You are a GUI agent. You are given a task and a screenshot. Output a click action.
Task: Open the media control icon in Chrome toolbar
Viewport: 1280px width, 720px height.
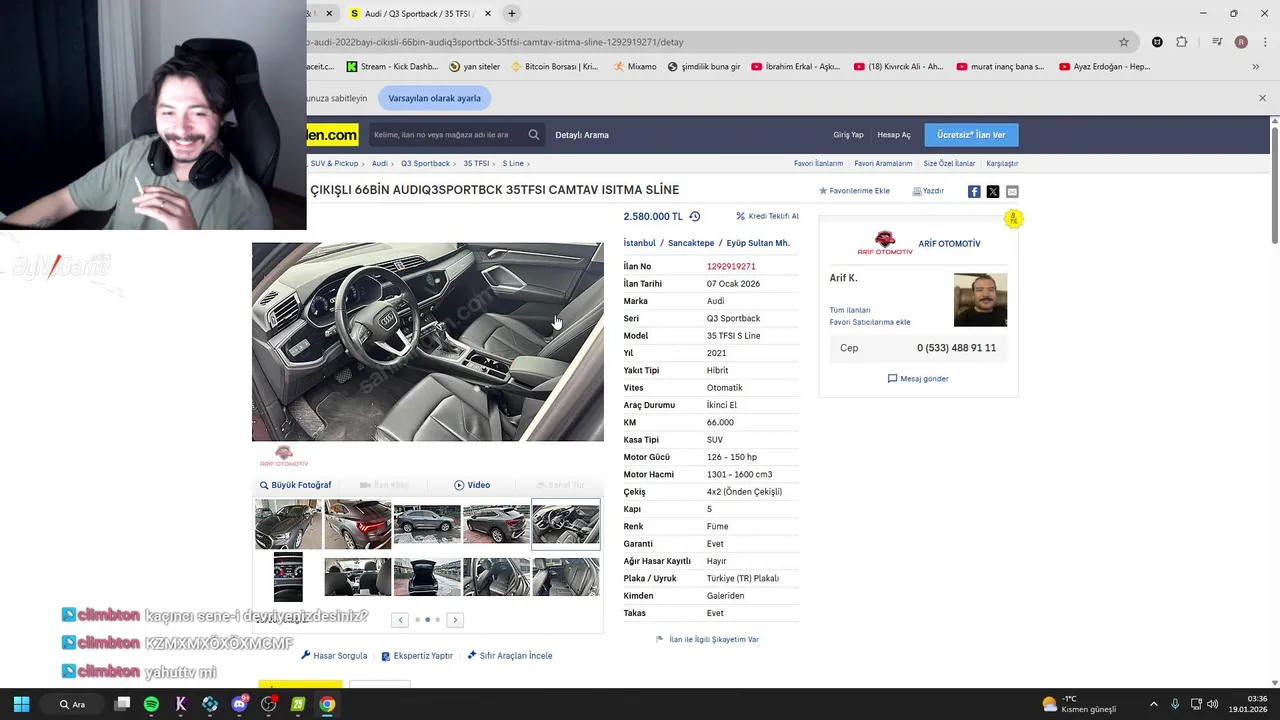1217,42
